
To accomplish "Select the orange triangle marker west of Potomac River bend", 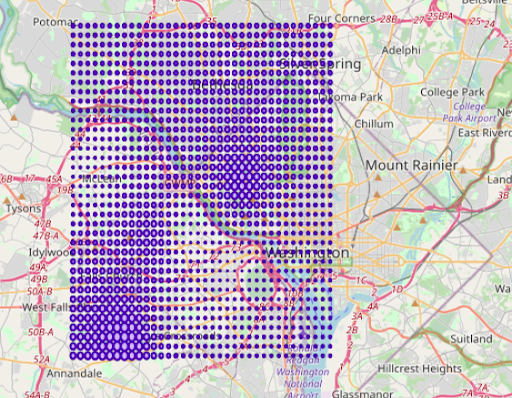I will tap(14, 117).
